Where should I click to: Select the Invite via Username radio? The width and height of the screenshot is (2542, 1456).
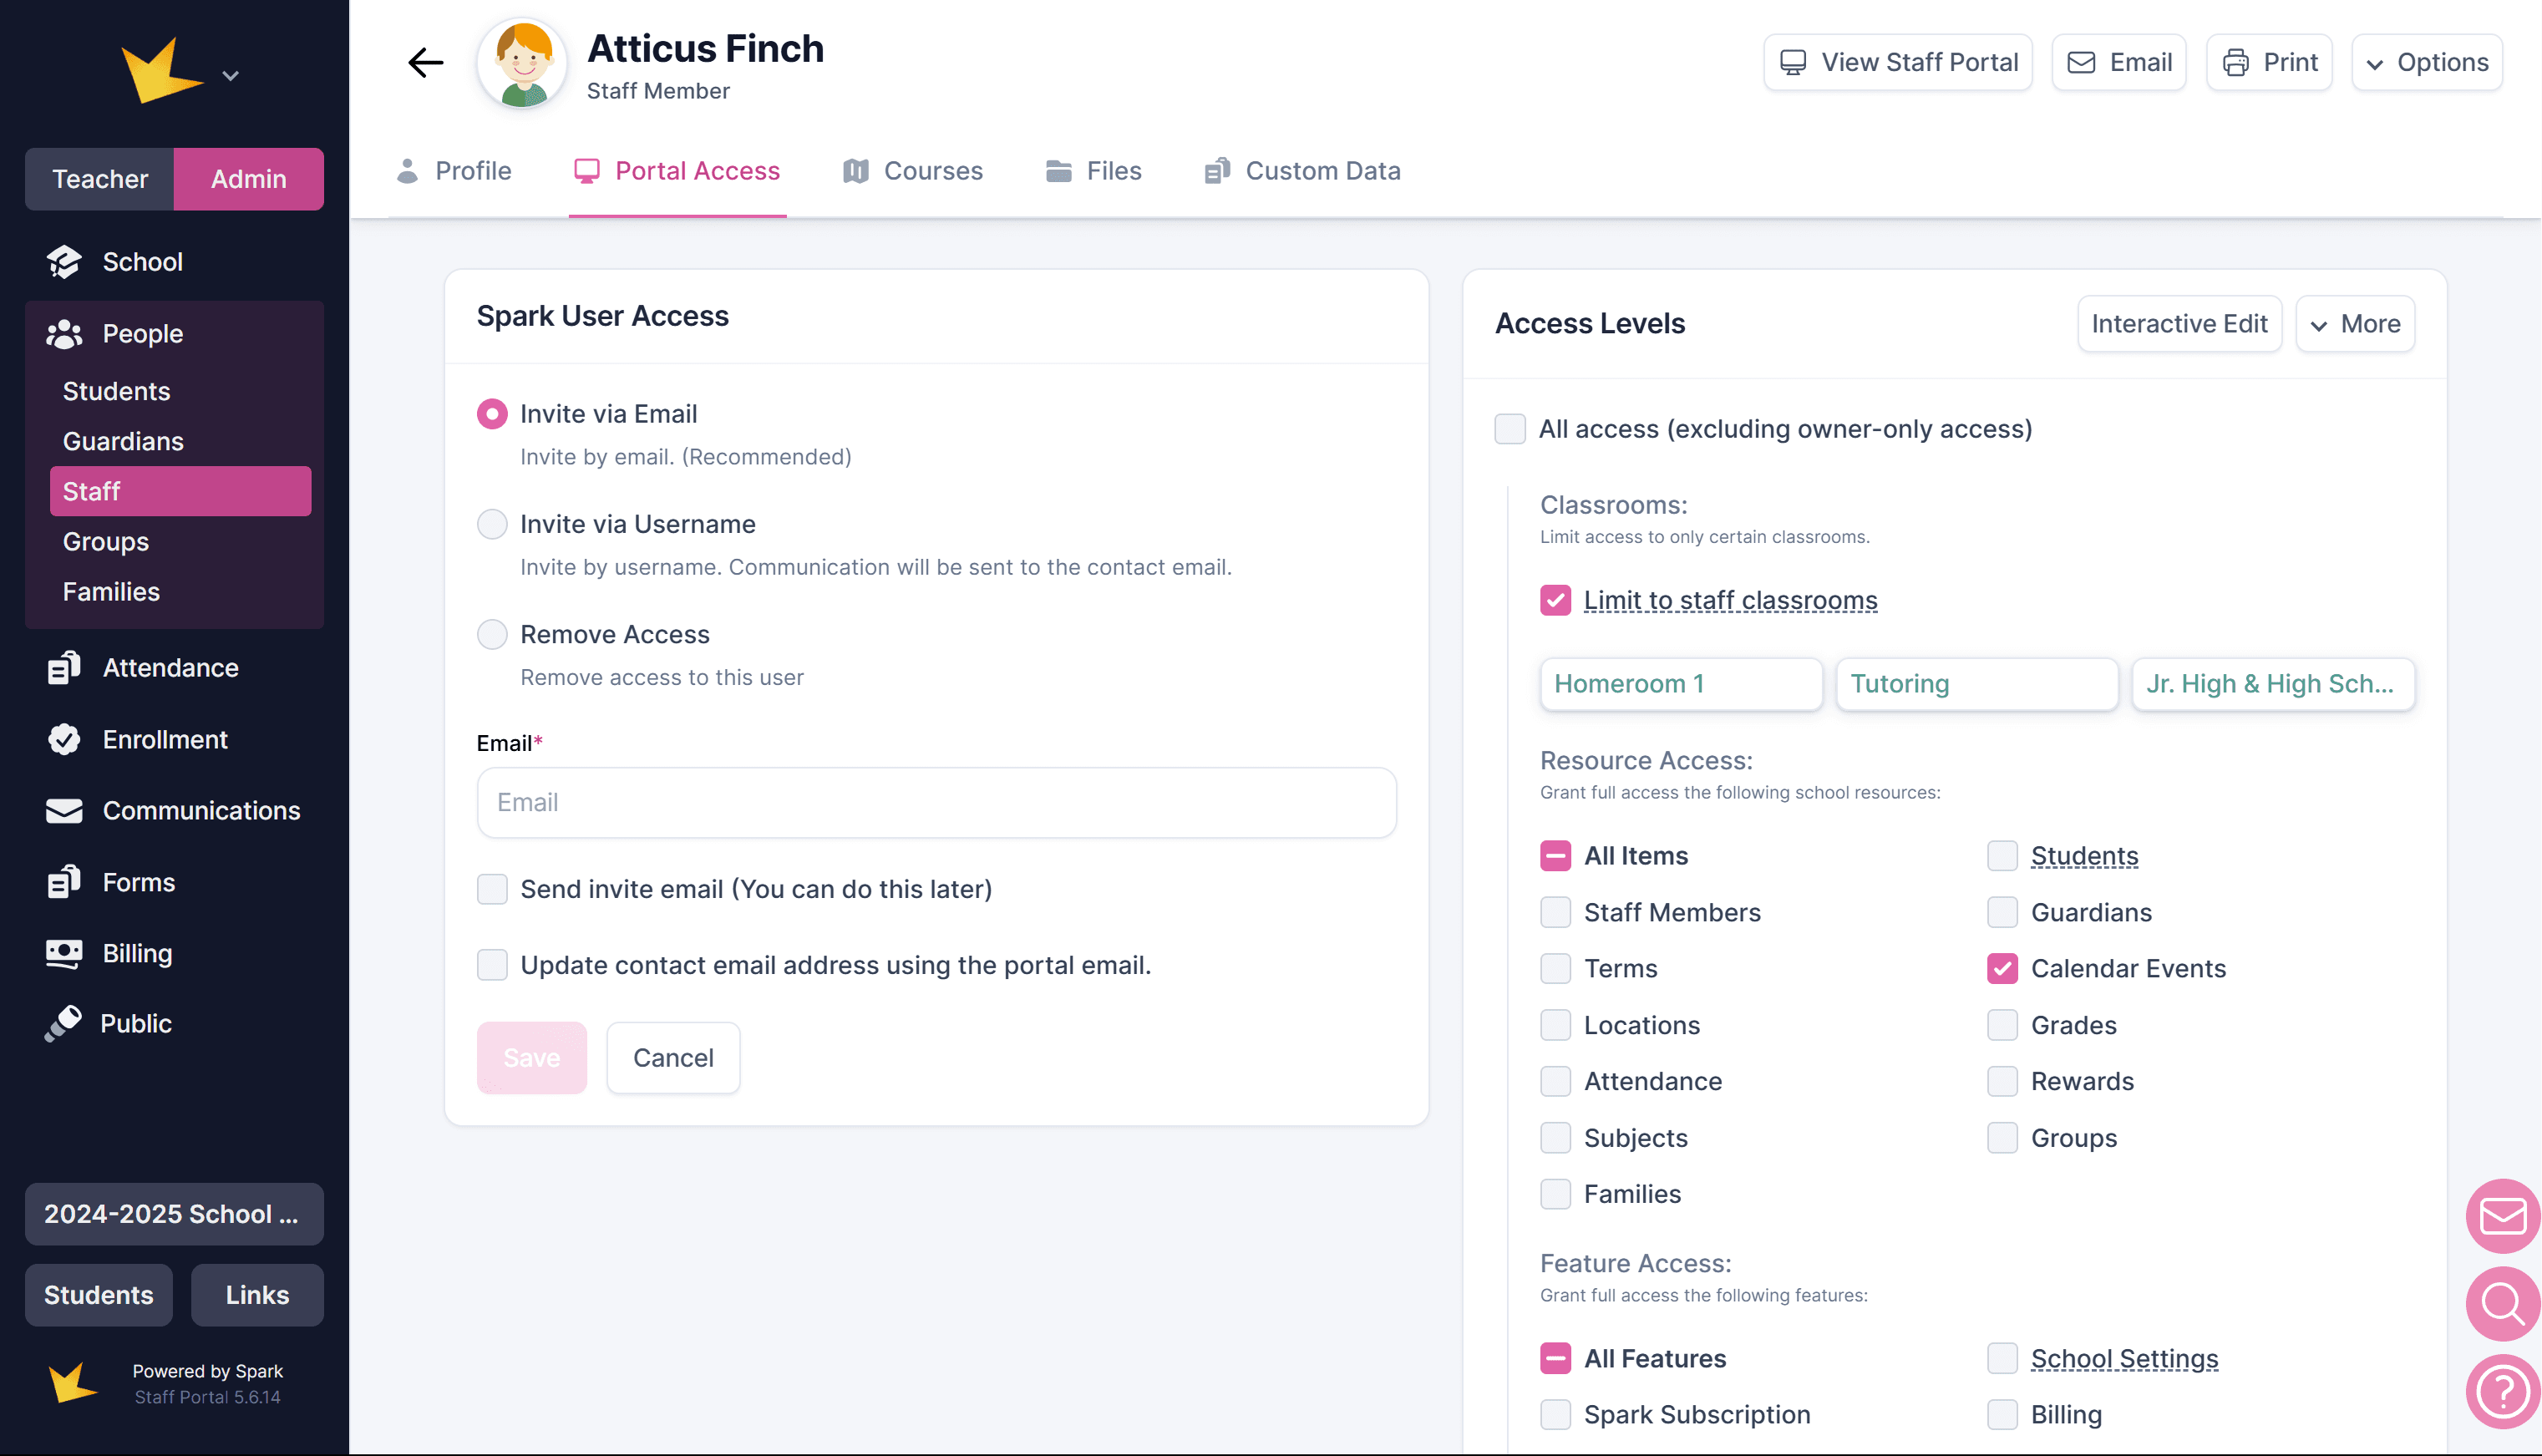point(492,524)
